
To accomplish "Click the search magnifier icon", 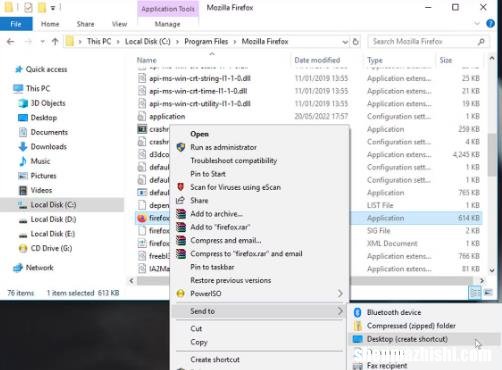I will click(x=481, y=42).
